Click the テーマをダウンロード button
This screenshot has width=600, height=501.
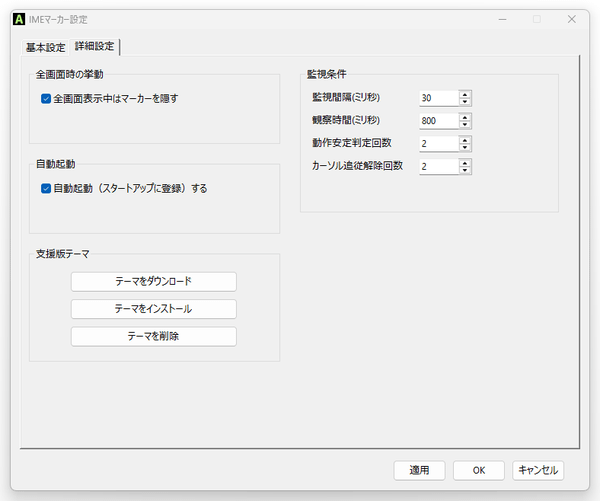[153, 281]
